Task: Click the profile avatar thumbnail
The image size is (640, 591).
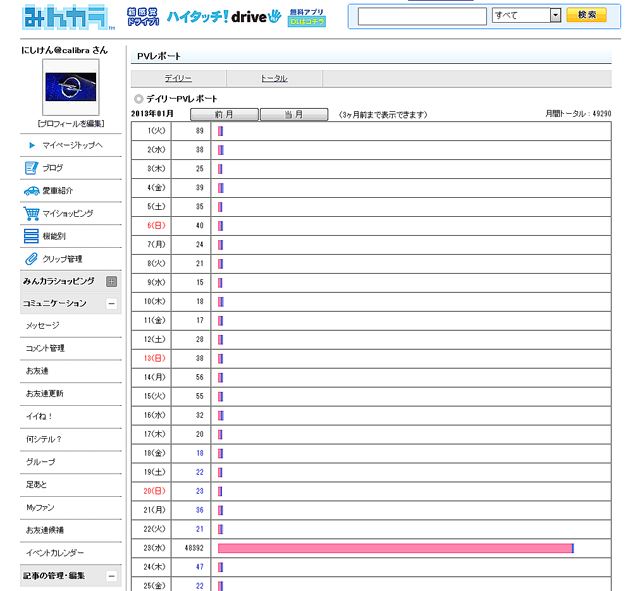Action: click(x=71, y=87)
